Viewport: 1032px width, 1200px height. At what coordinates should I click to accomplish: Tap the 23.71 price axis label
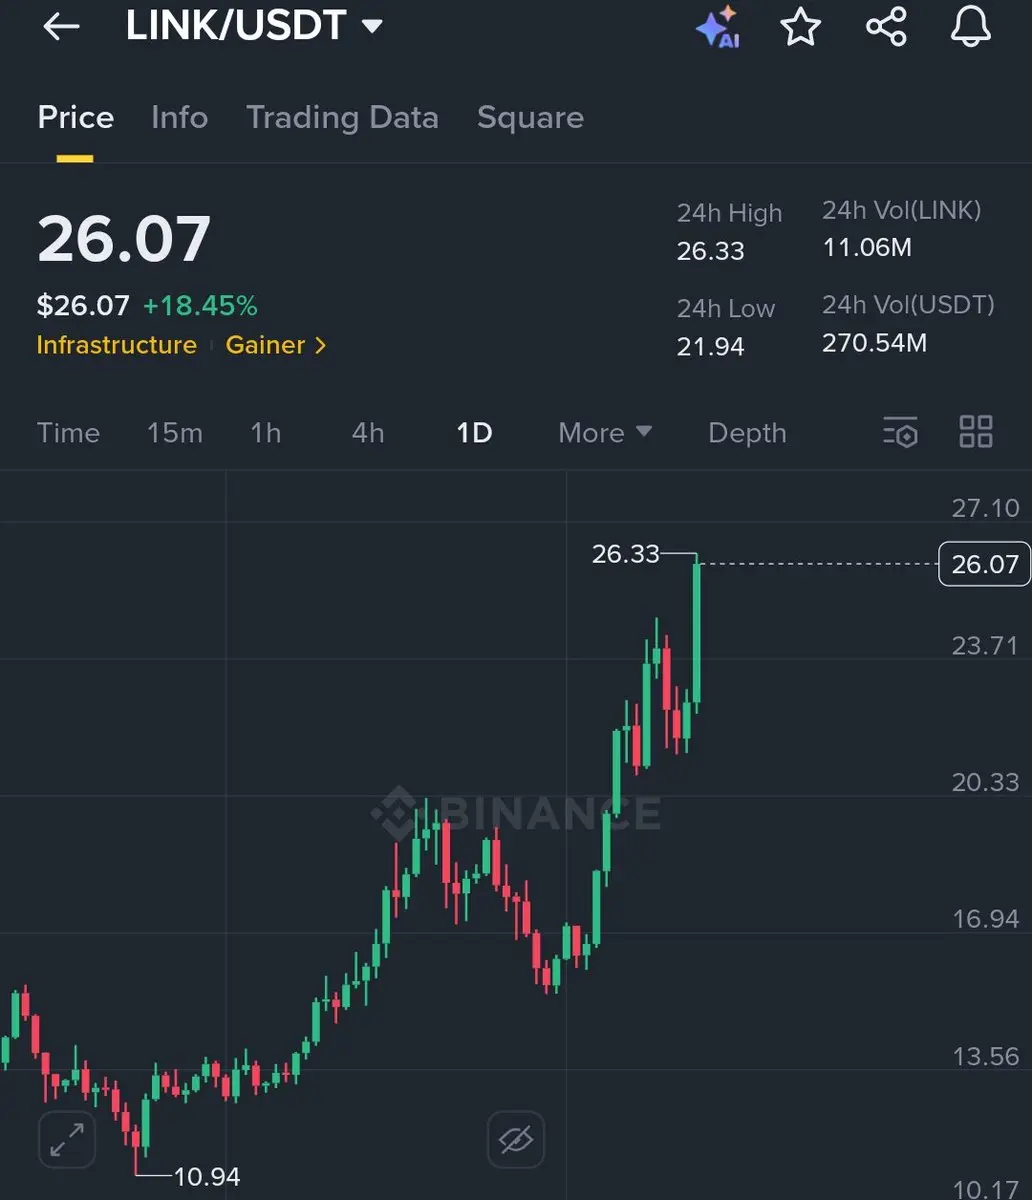click(x=985, y=645)
